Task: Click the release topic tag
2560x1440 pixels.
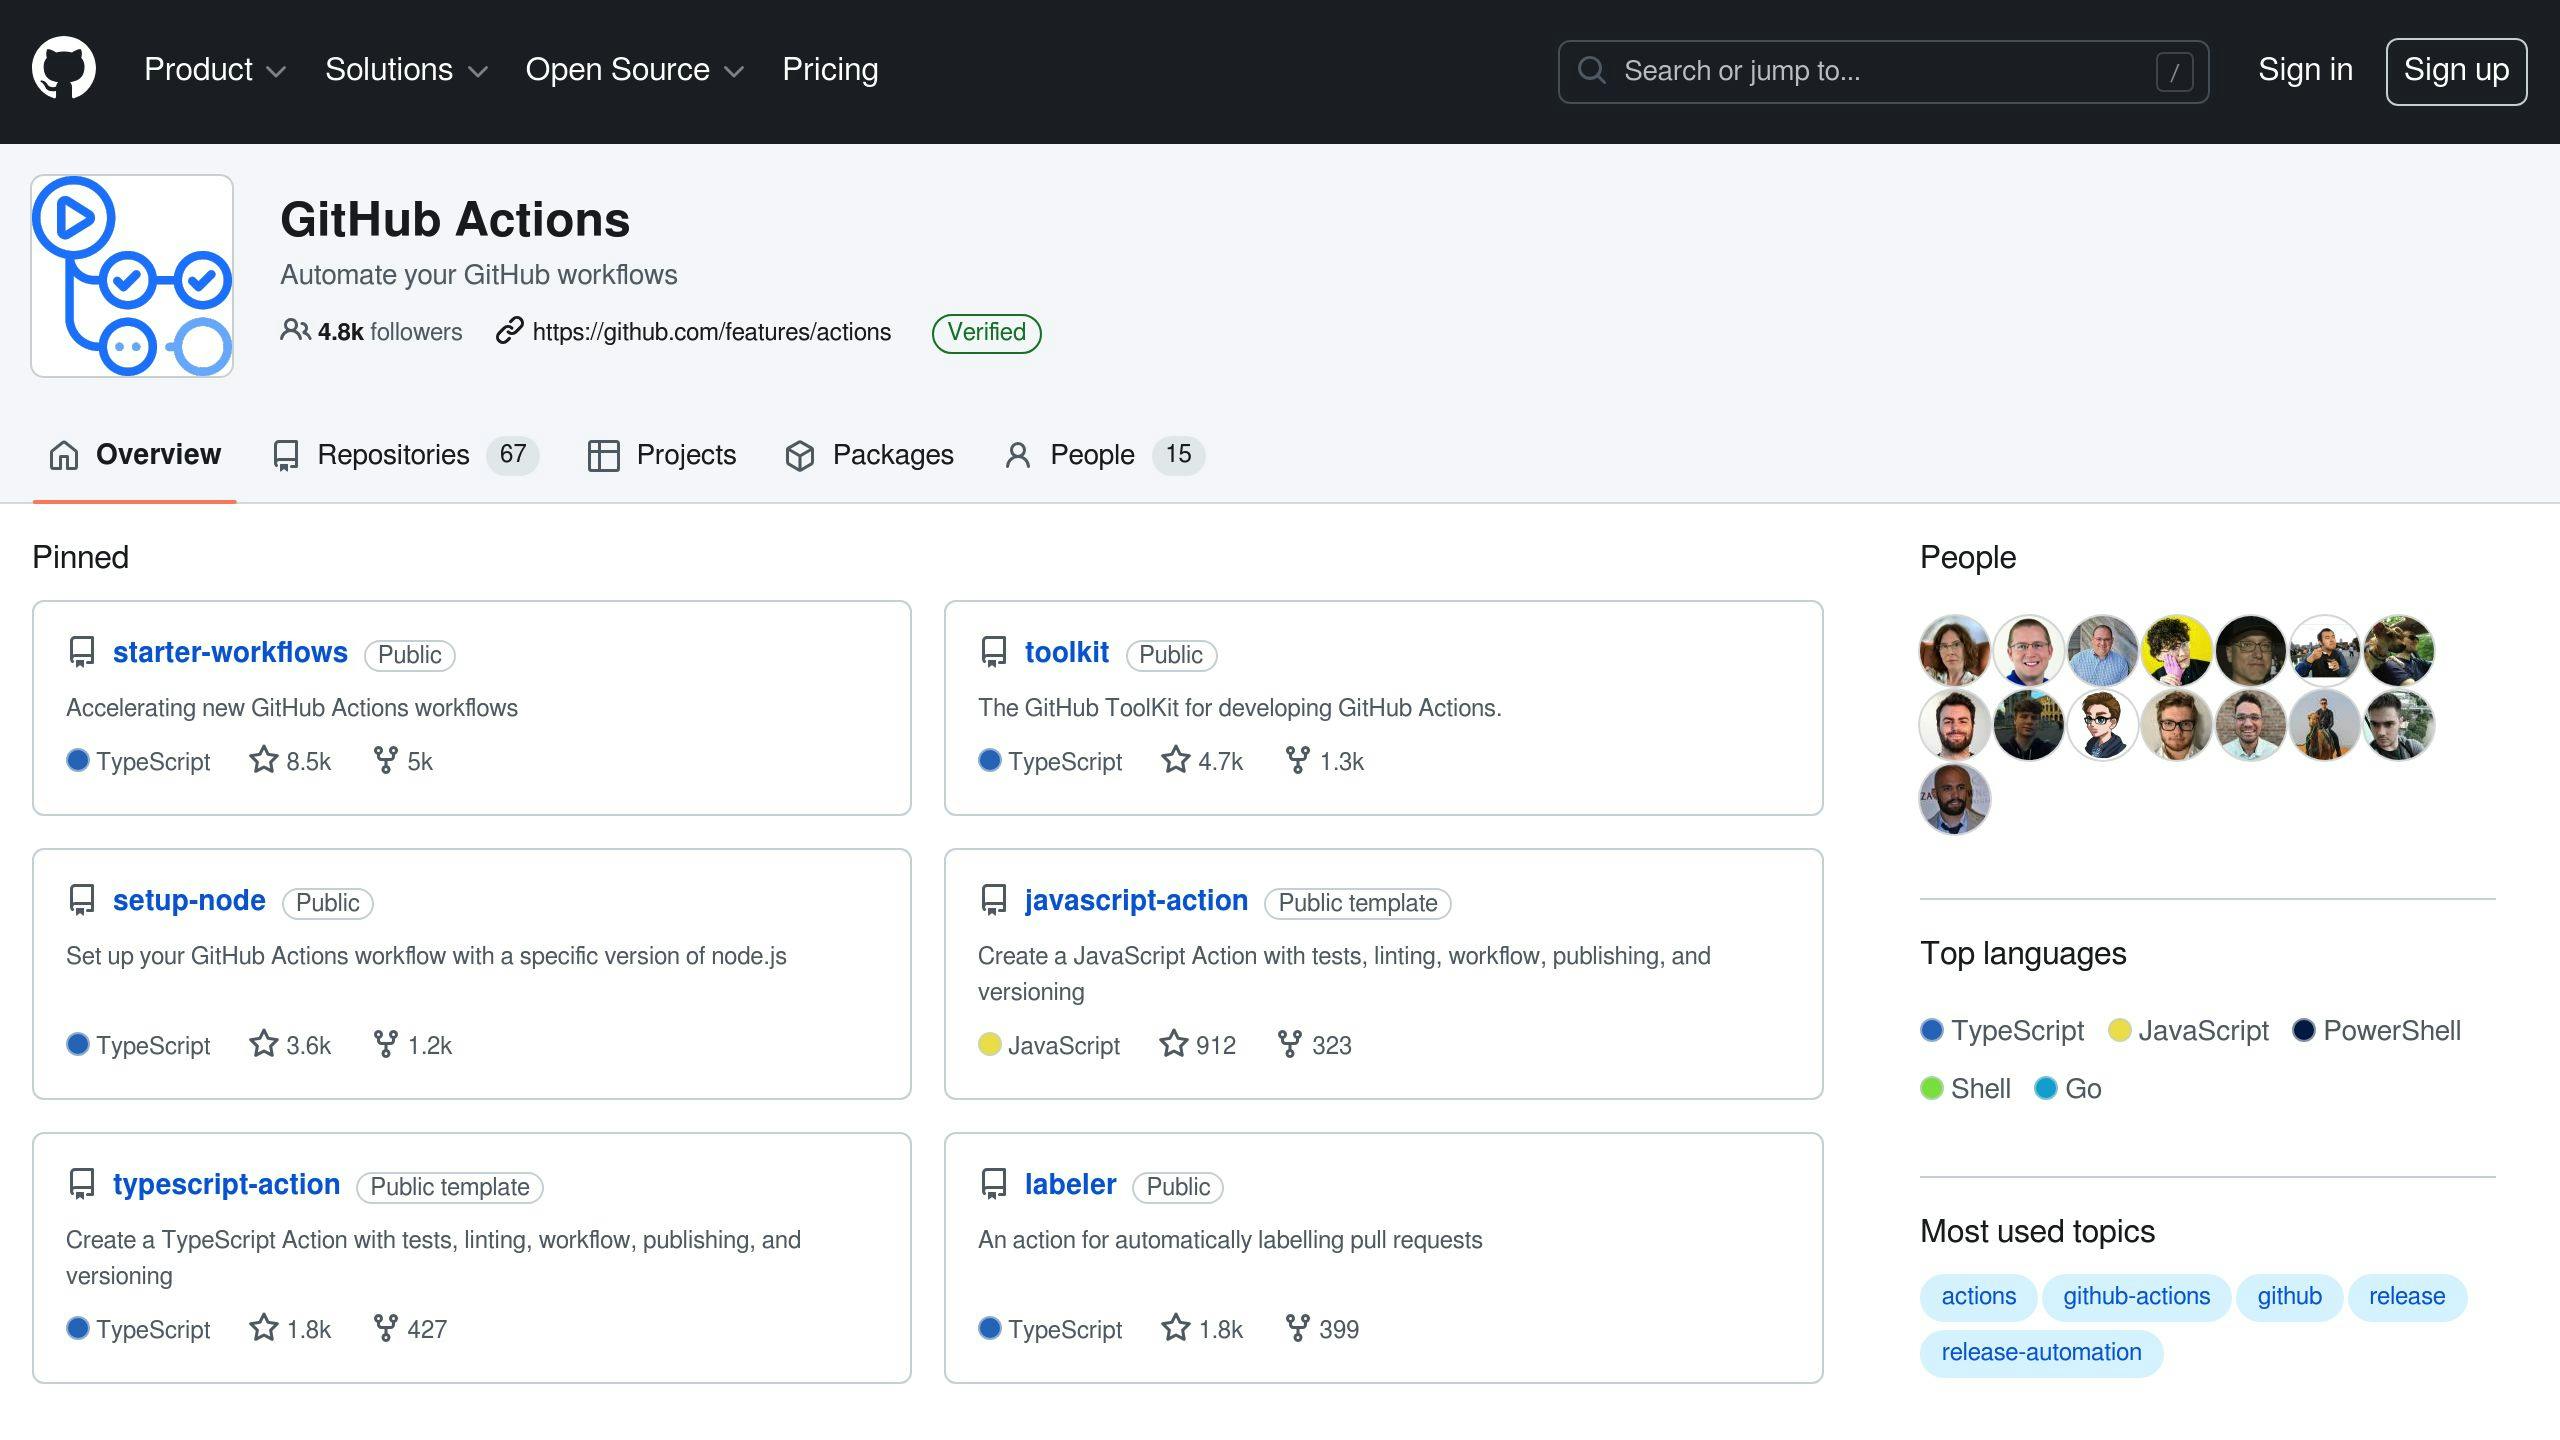Action: [2407, 1297]
